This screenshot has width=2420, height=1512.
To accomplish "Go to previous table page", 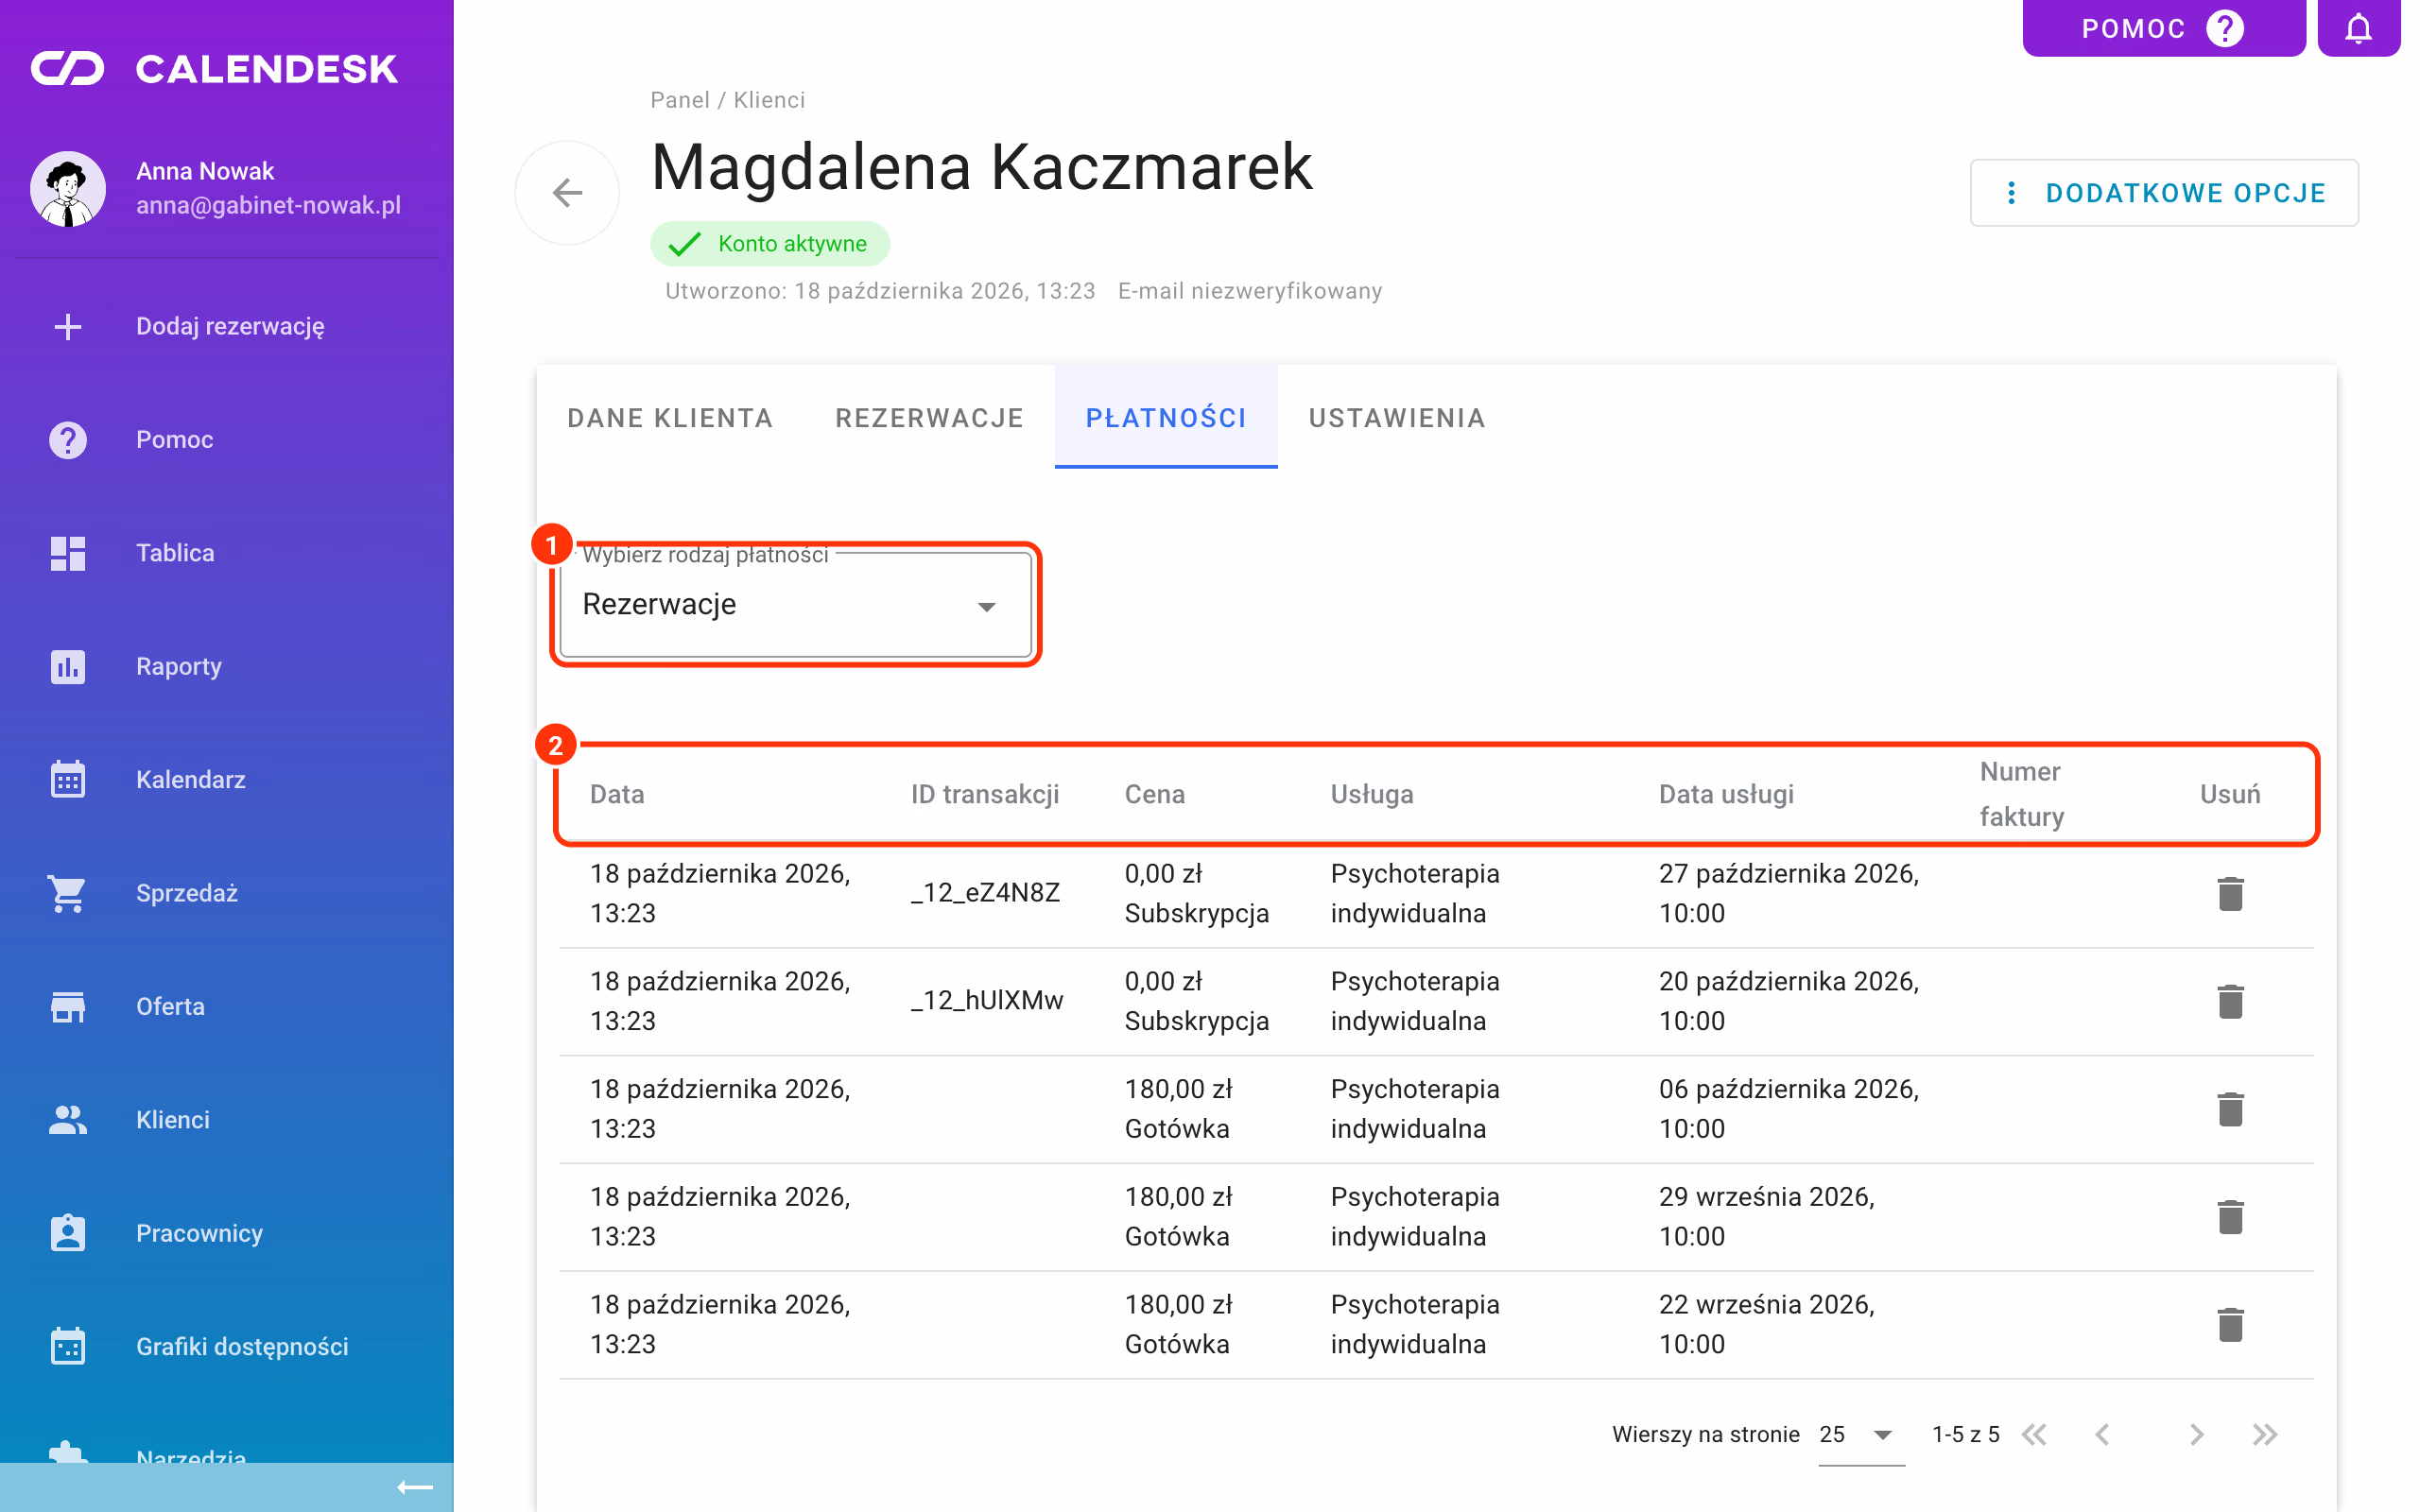I will coord(2102,1435).
